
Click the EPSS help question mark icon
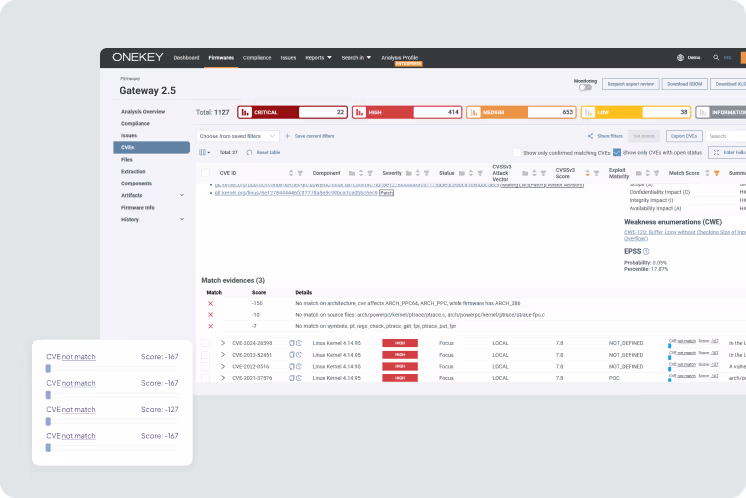coord(647,251)
